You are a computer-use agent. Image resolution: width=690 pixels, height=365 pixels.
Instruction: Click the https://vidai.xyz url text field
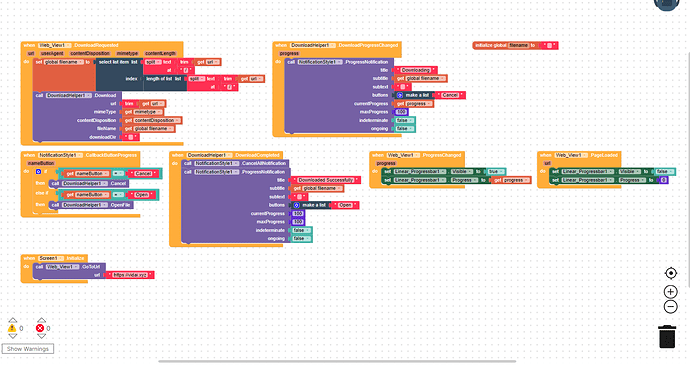pyautogui.click(x=130, y=275)
